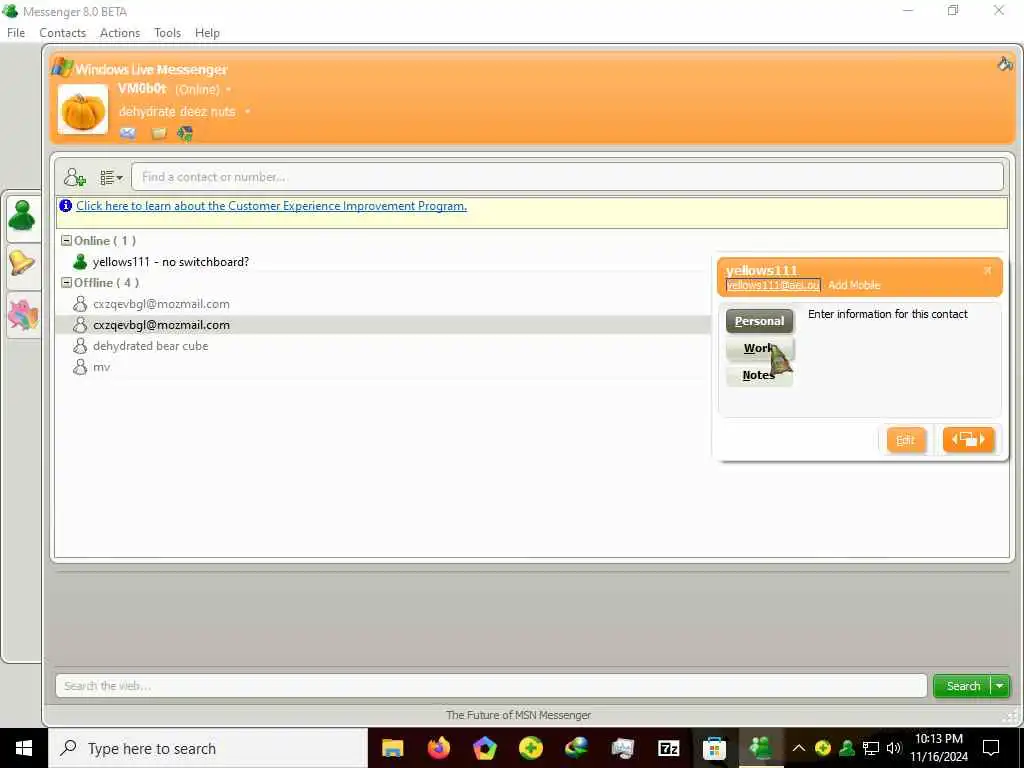Open the pink butterfly sidebar tab

24,314
